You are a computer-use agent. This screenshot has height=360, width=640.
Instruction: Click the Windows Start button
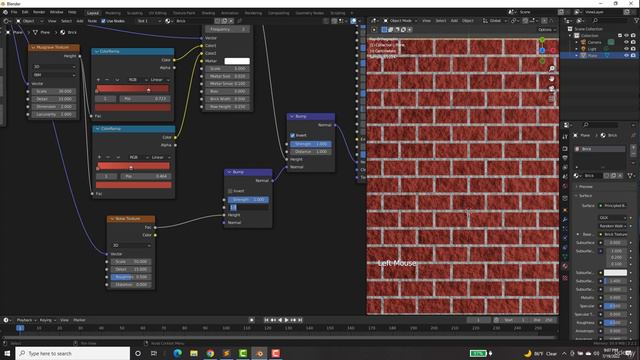(7, 353)
